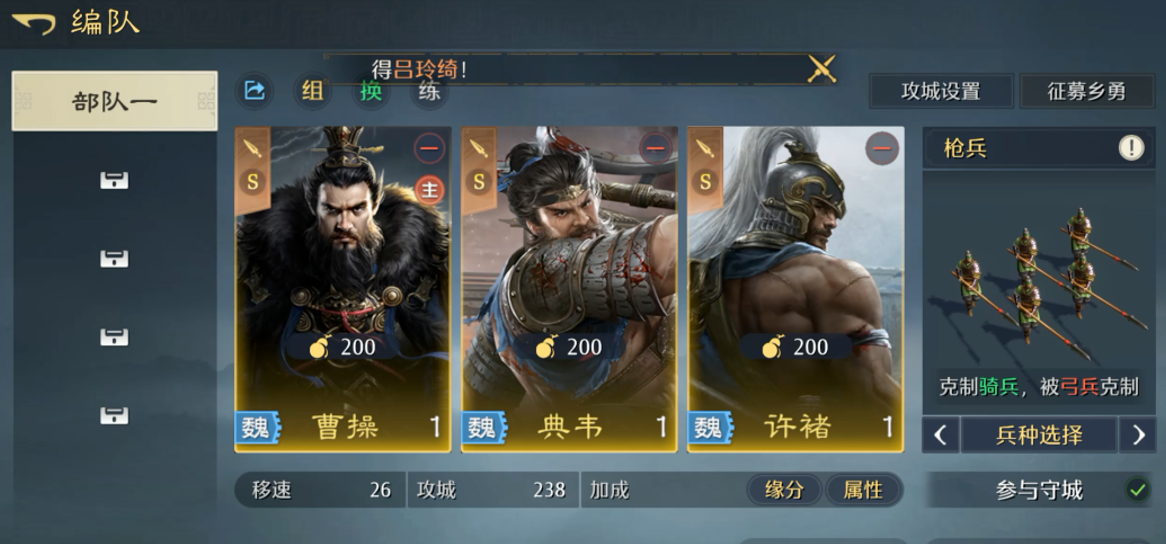Open the 兵种选择 selector
Viewport: 1166px width, 544px height.
click(1039, 435)
